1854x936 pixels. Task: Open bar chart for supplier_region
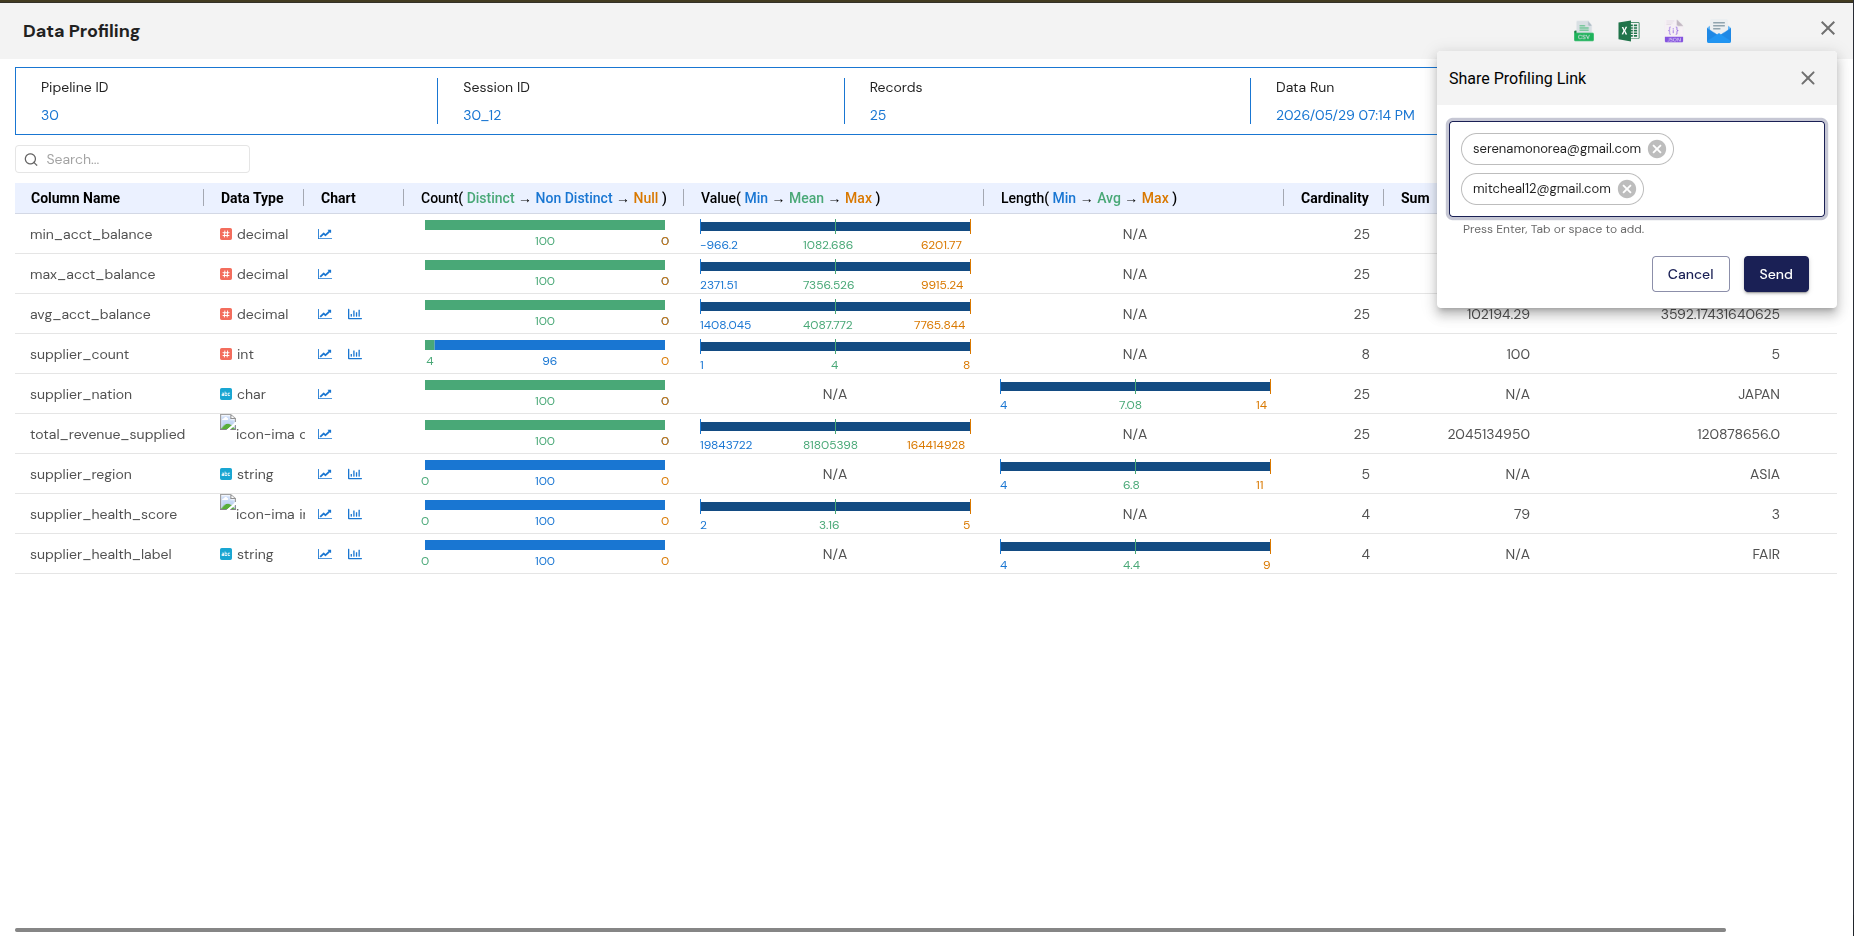(354, 474)
